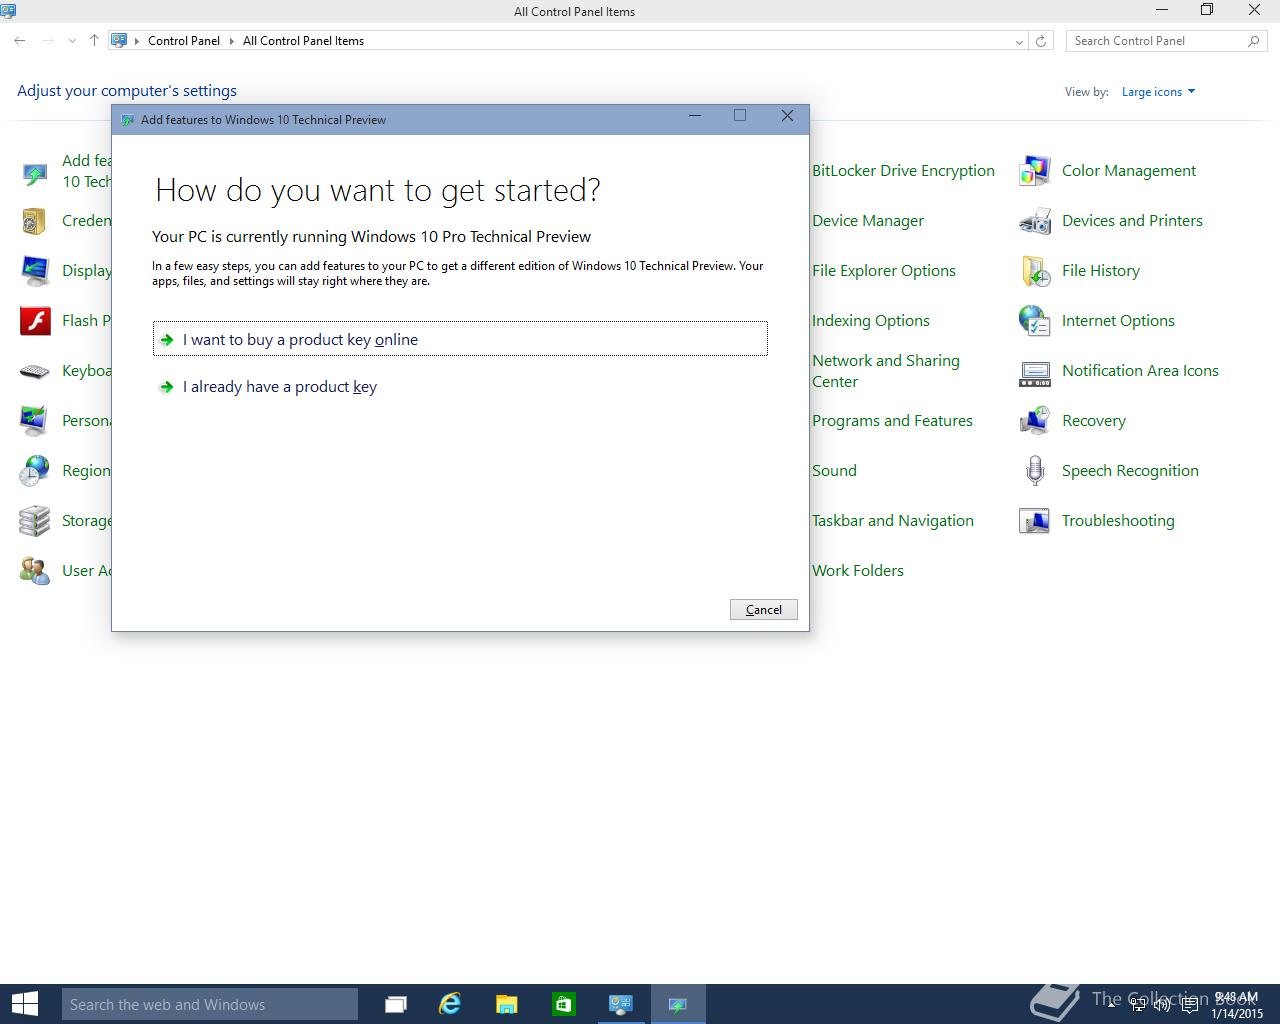Close the Add features dialog window
The image size is (1280, 1024).
pos(787,116)
